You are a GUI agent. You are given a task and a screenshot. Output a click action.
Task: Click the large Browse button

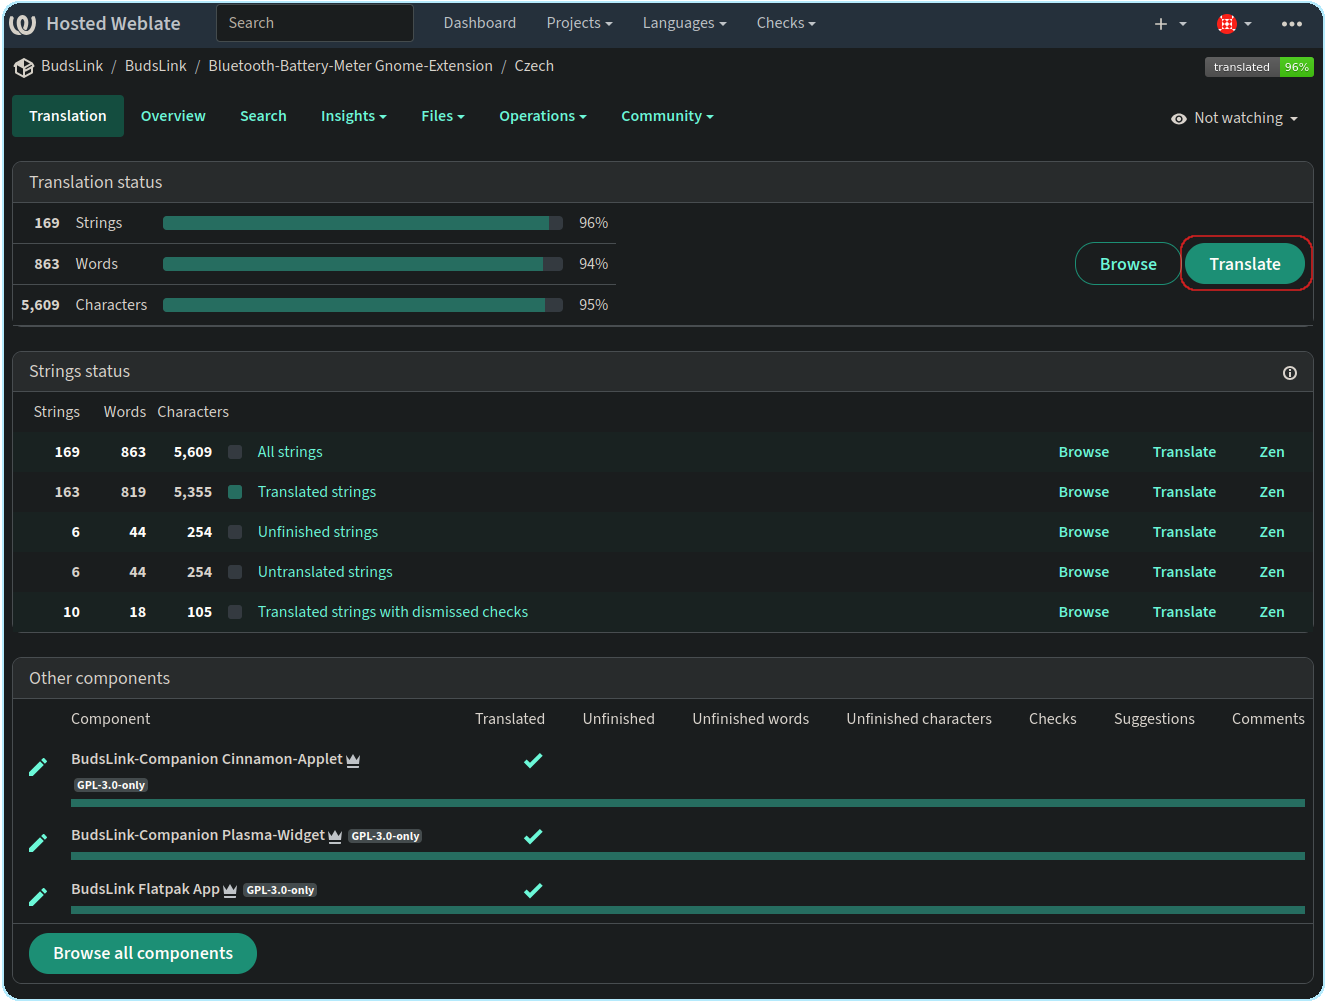[x=1128, y=264]
